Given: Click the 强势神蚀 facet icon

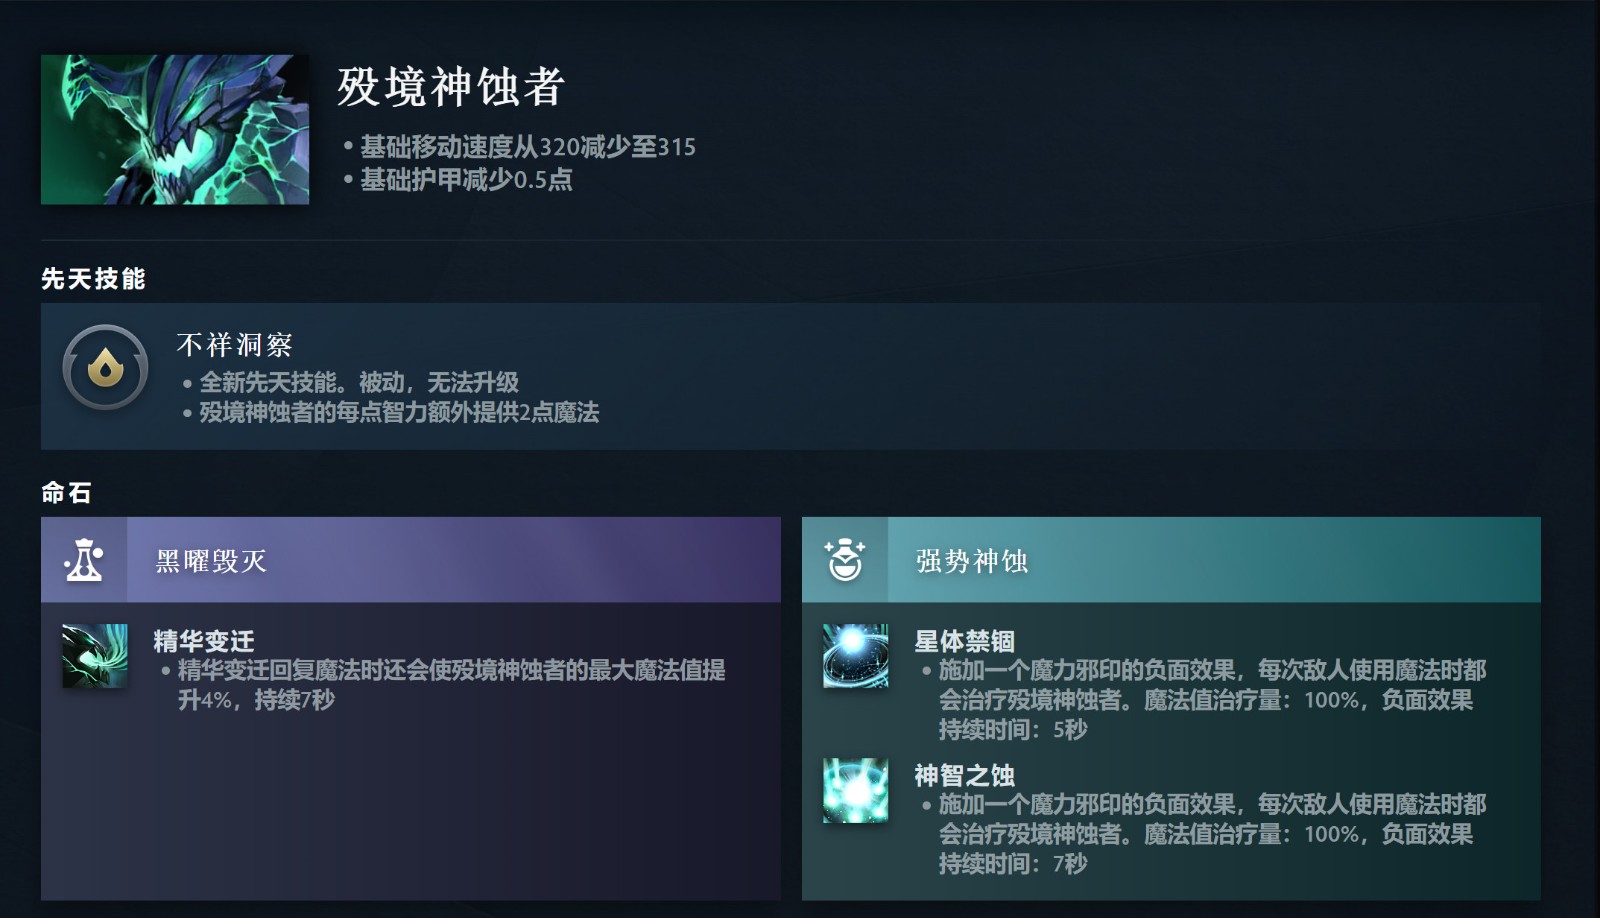Looking at the screenshot, I should [x=845, y=560].
